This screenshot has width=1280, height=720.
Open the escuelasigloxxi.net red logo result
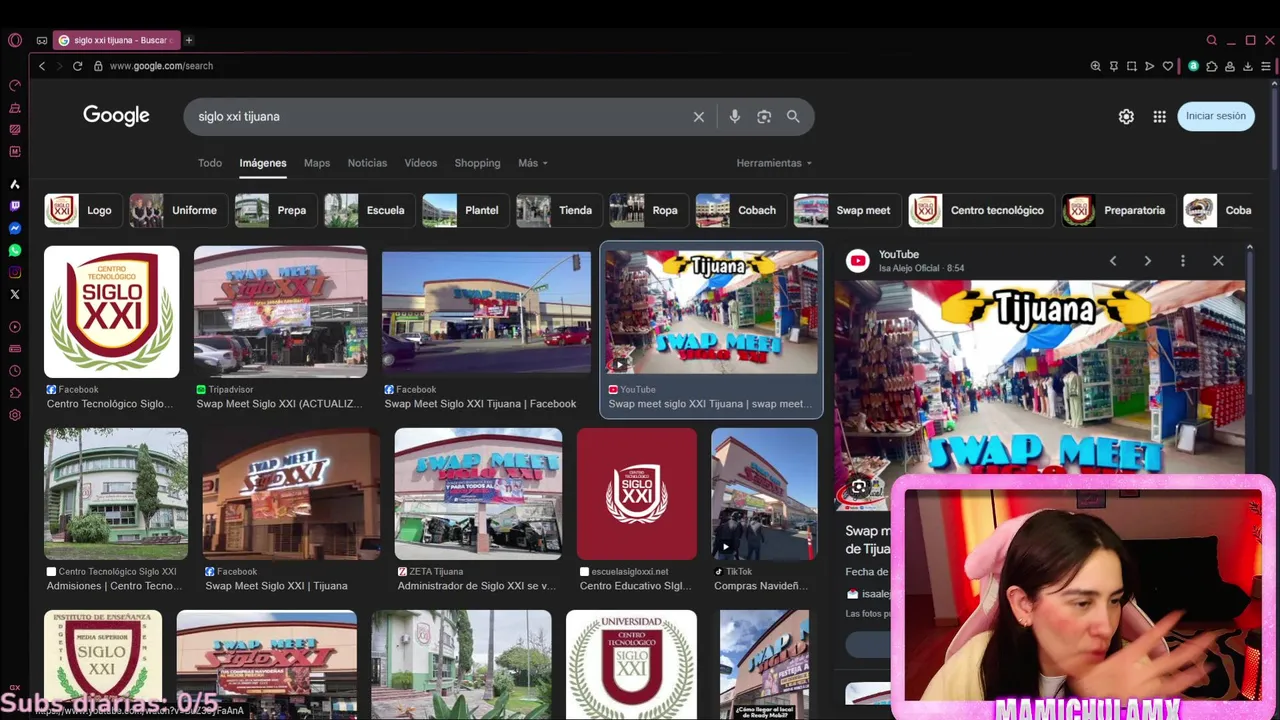(636, 494)
